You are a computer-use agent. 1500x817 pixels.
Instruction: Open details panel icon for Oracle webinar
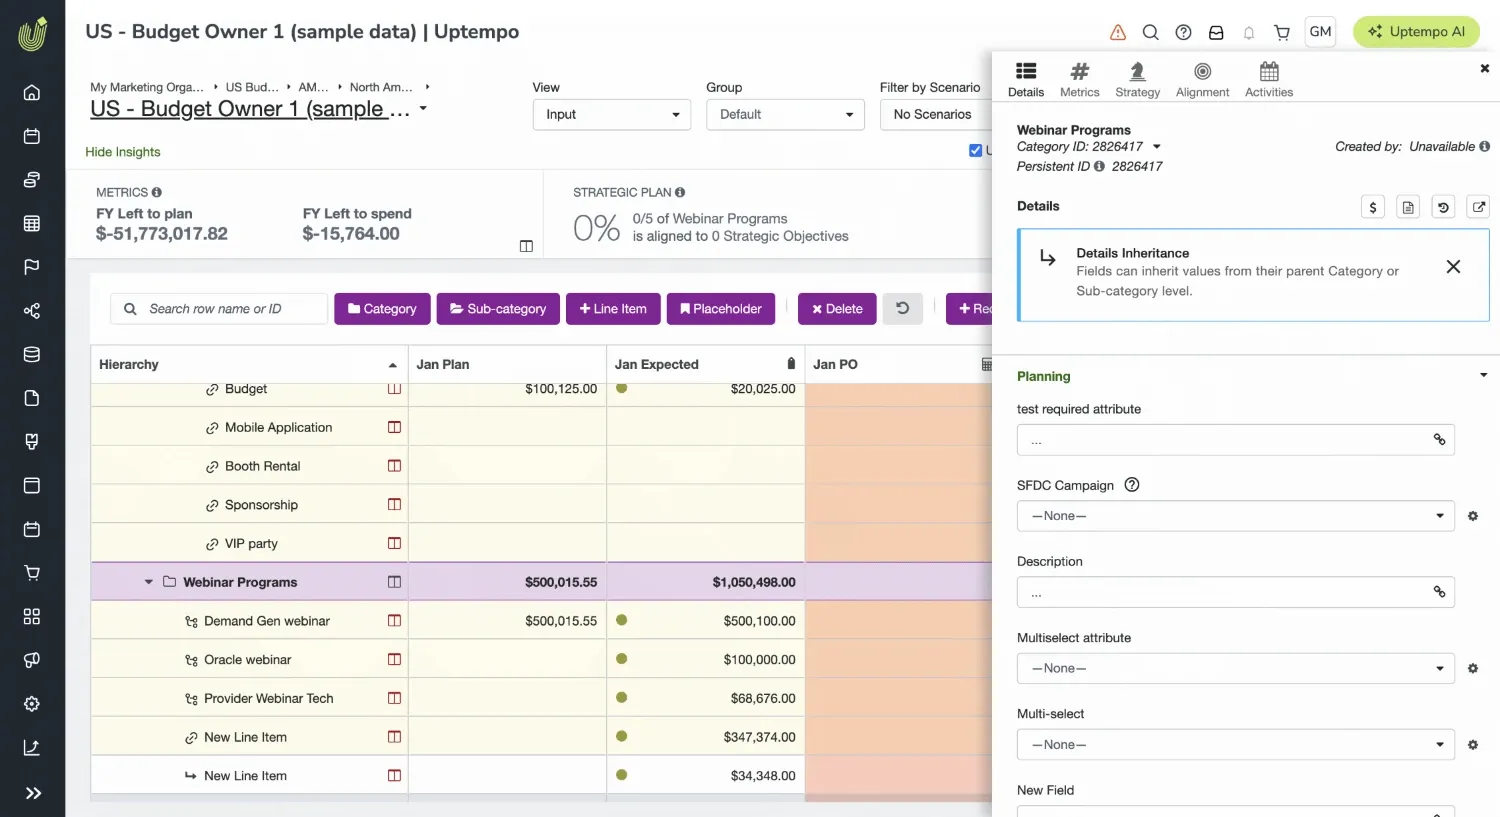click(394, 660)
